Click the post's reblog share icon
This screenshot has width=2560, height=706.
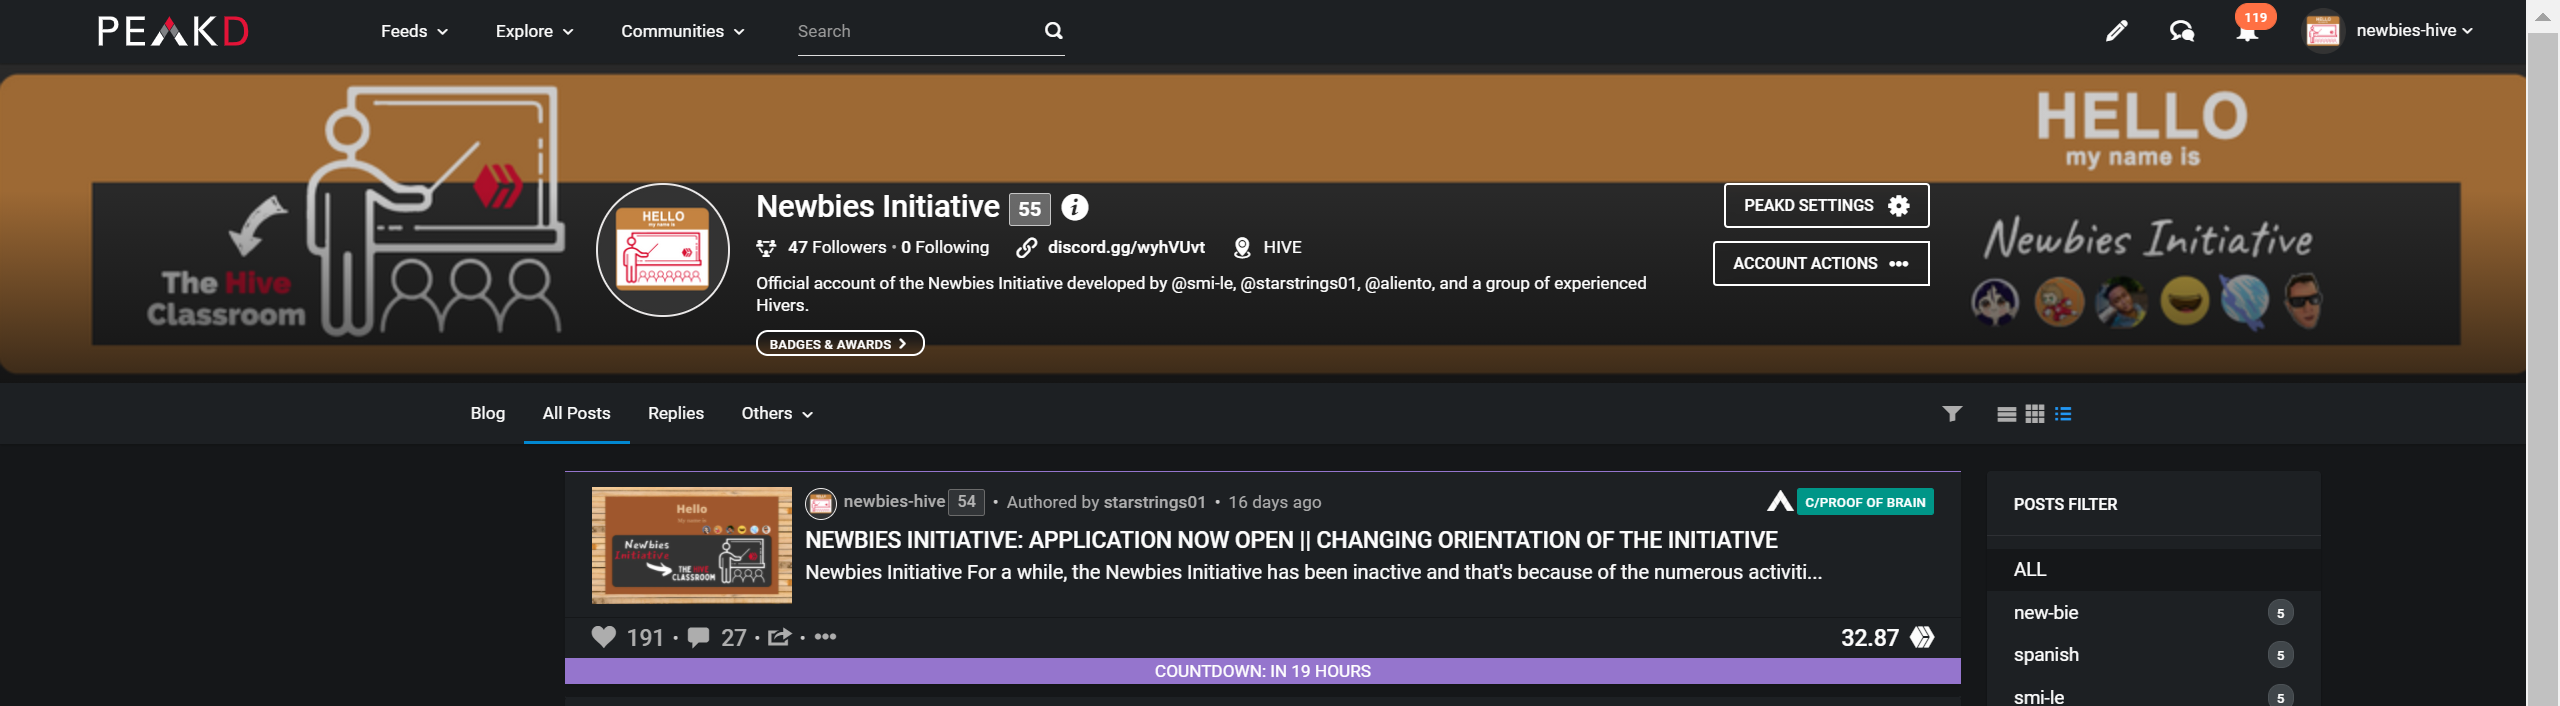[x=780, y=637]
